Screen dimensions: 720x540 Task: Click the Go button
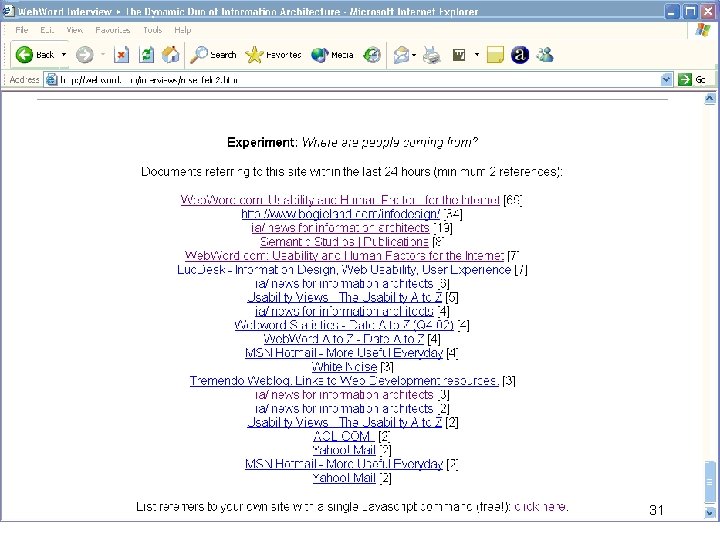[x=692, y=80]
